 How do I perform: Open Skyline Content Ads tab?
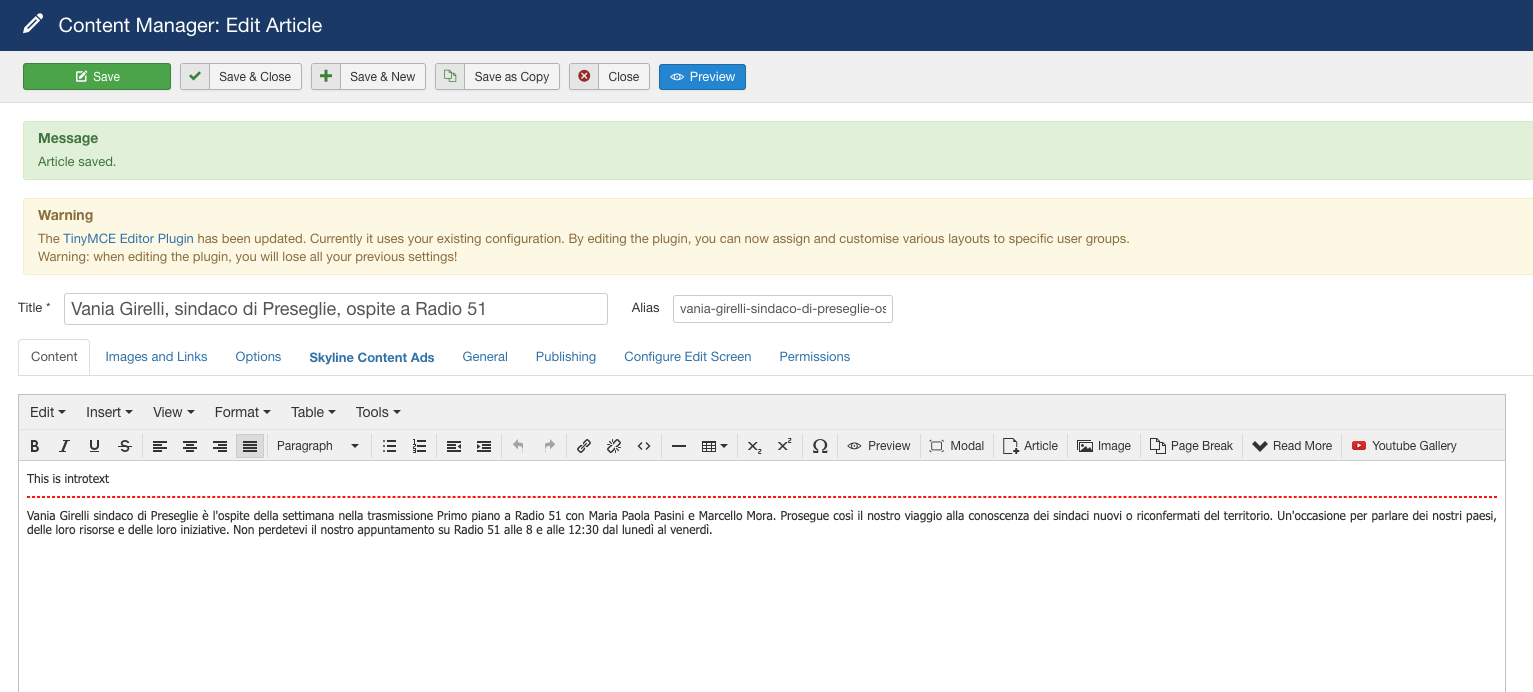372,357
